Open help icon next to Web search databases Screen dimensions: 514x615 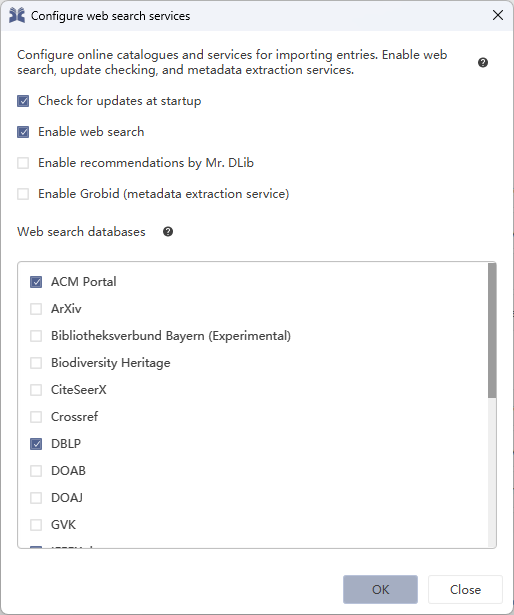(x=168, y=232)
